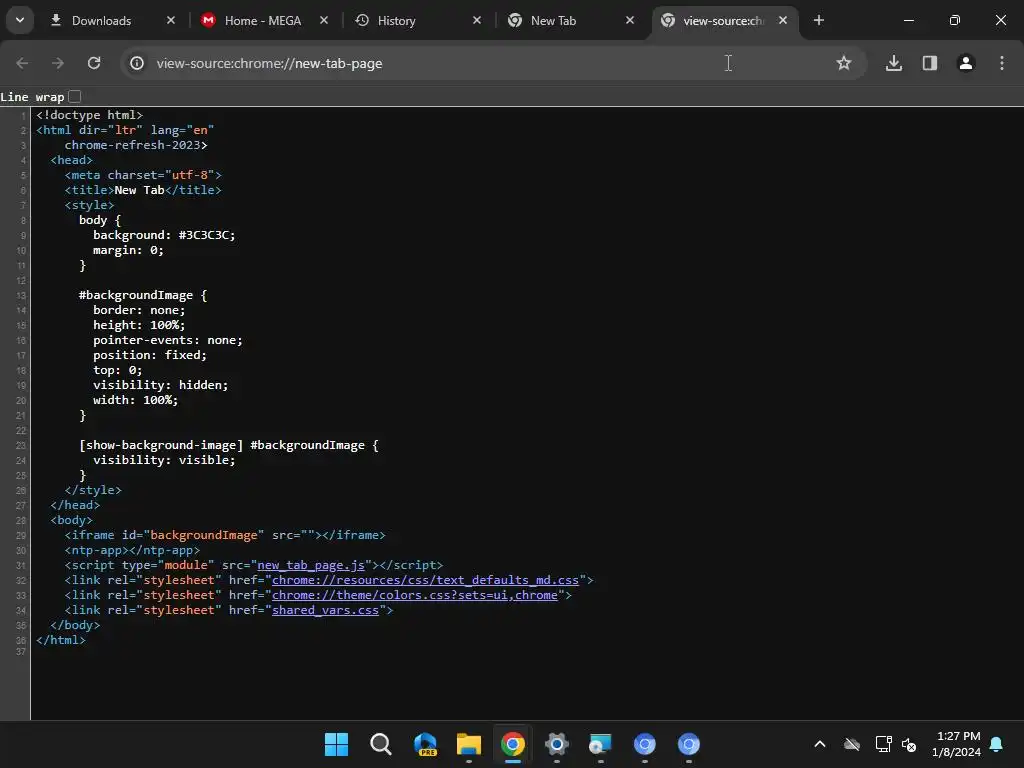Open the network display tray icon
Screen dimensions: 1024x768
[x=883, y=744]
